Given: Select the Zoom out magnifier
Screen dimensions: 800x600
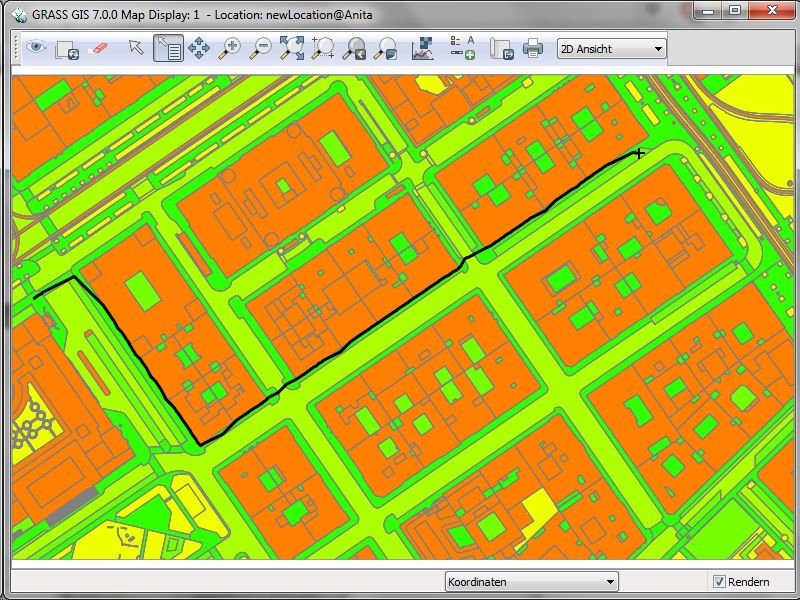Looking at the screenshot, I should tap(261, 48).
